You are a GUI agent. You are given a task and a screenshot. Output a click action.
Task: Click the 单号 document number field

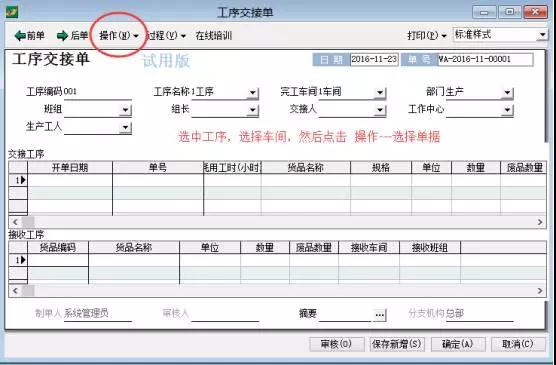(x=485, y=59)
